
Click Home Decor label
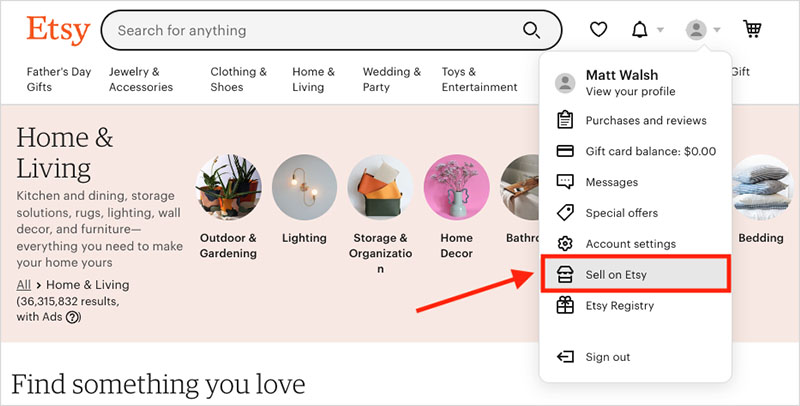[456, 245]
